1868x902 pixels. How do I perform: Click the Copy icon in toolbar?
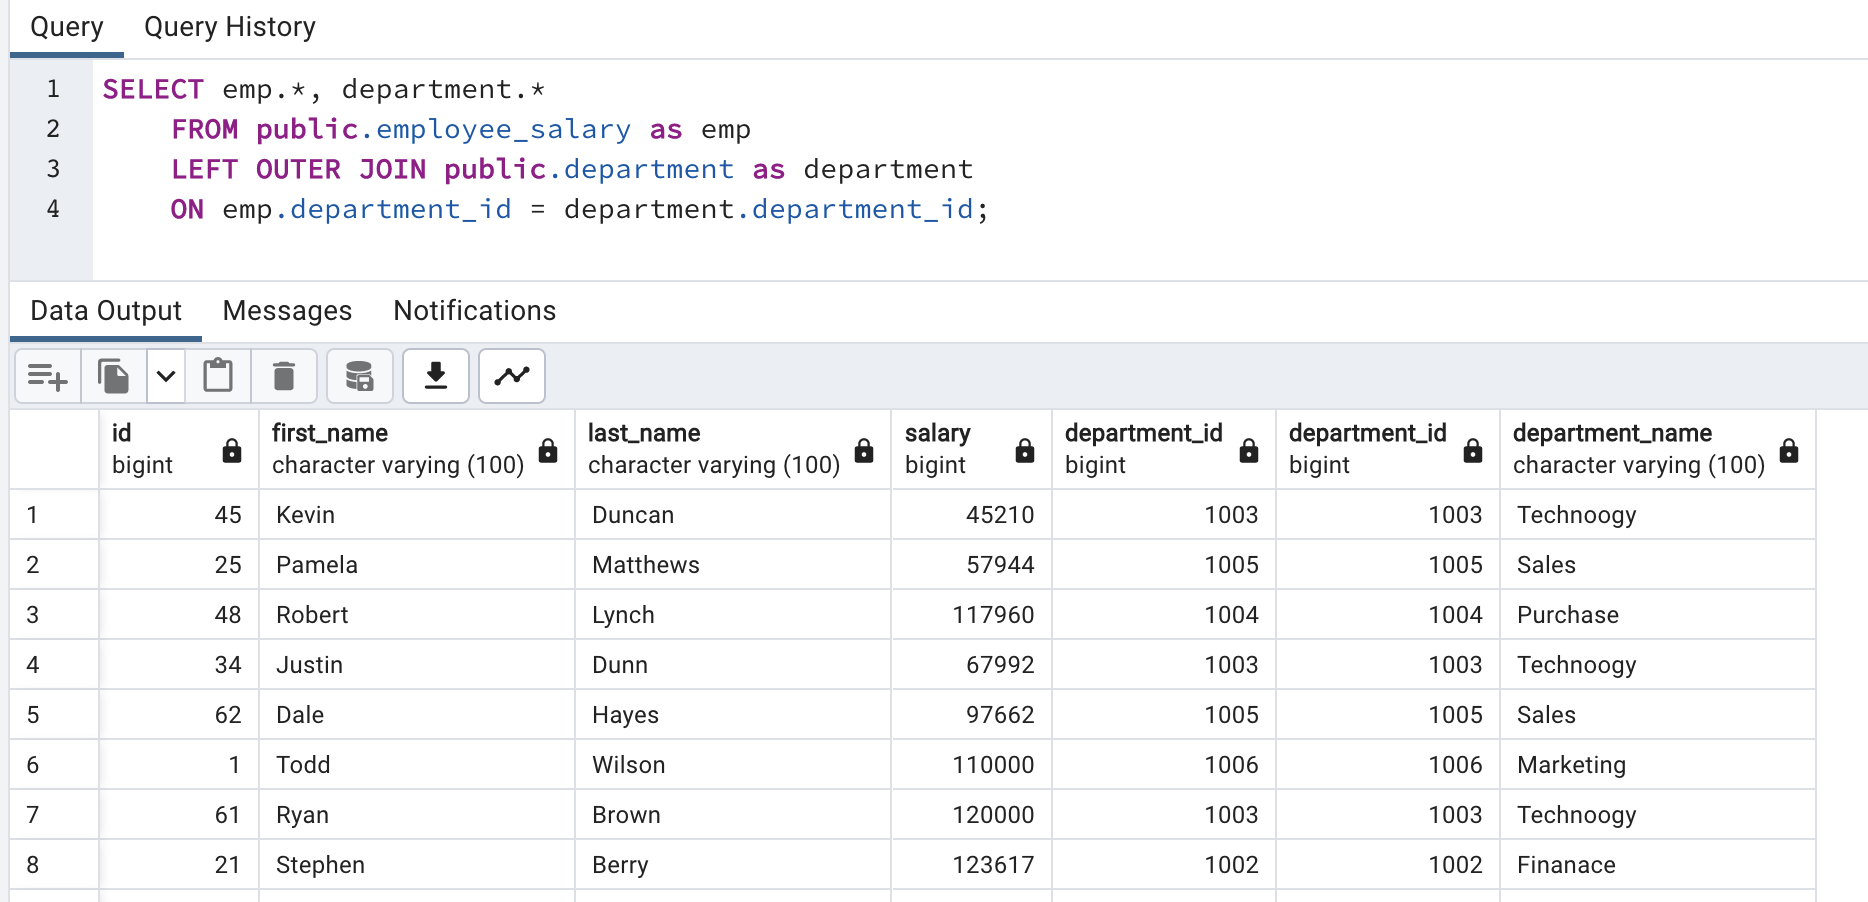113,377
